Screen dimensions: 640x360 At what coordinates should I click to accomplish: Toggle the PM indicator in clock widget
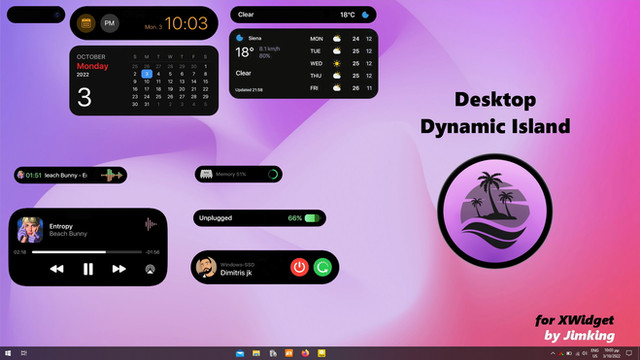tap(109, 23)
